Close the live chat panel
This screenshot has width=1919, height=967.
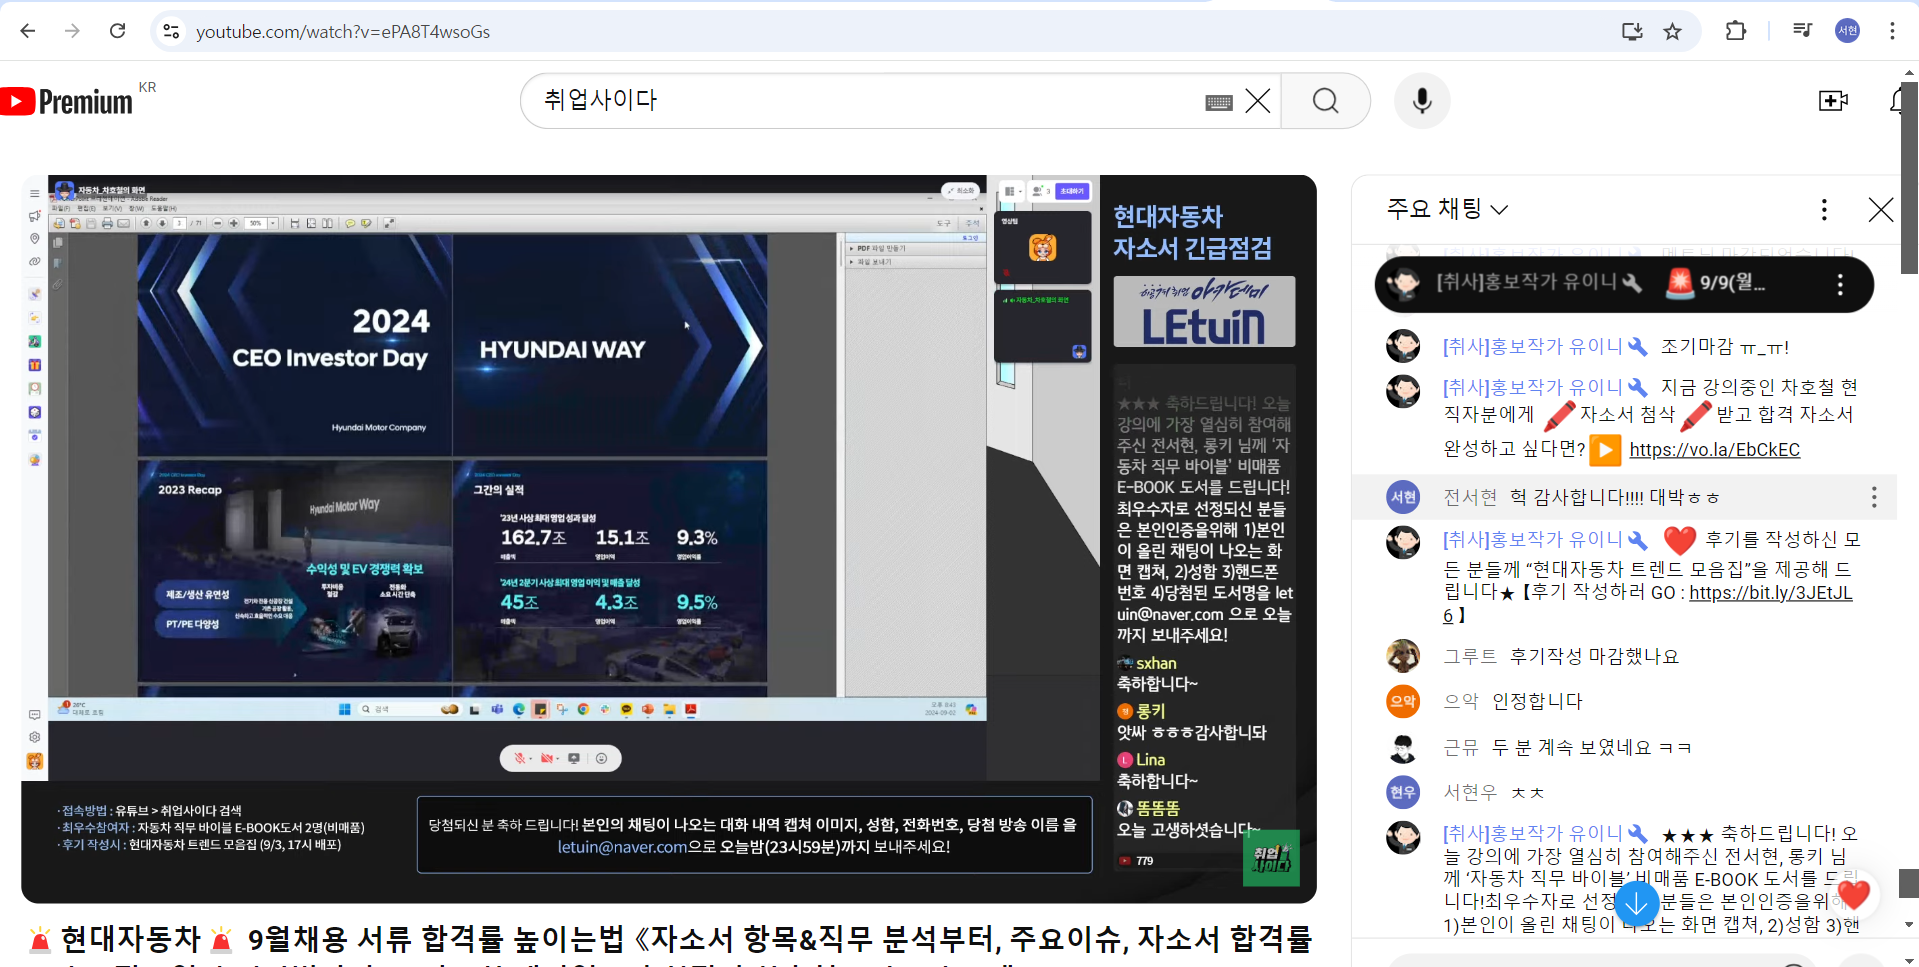pyautogui.click(x=1880, y=209)
